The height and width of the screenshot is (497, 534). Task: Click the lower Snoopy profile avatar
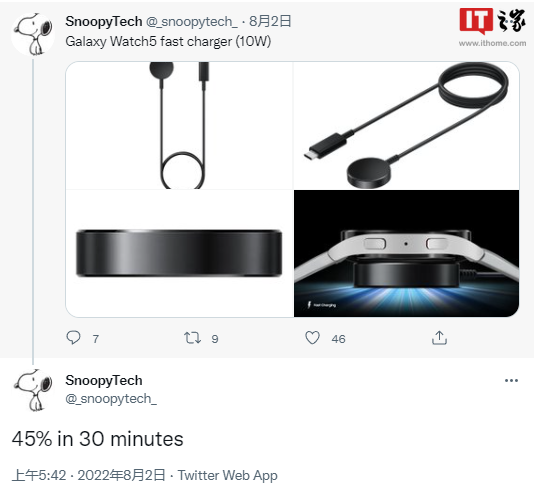coord(33,390)
